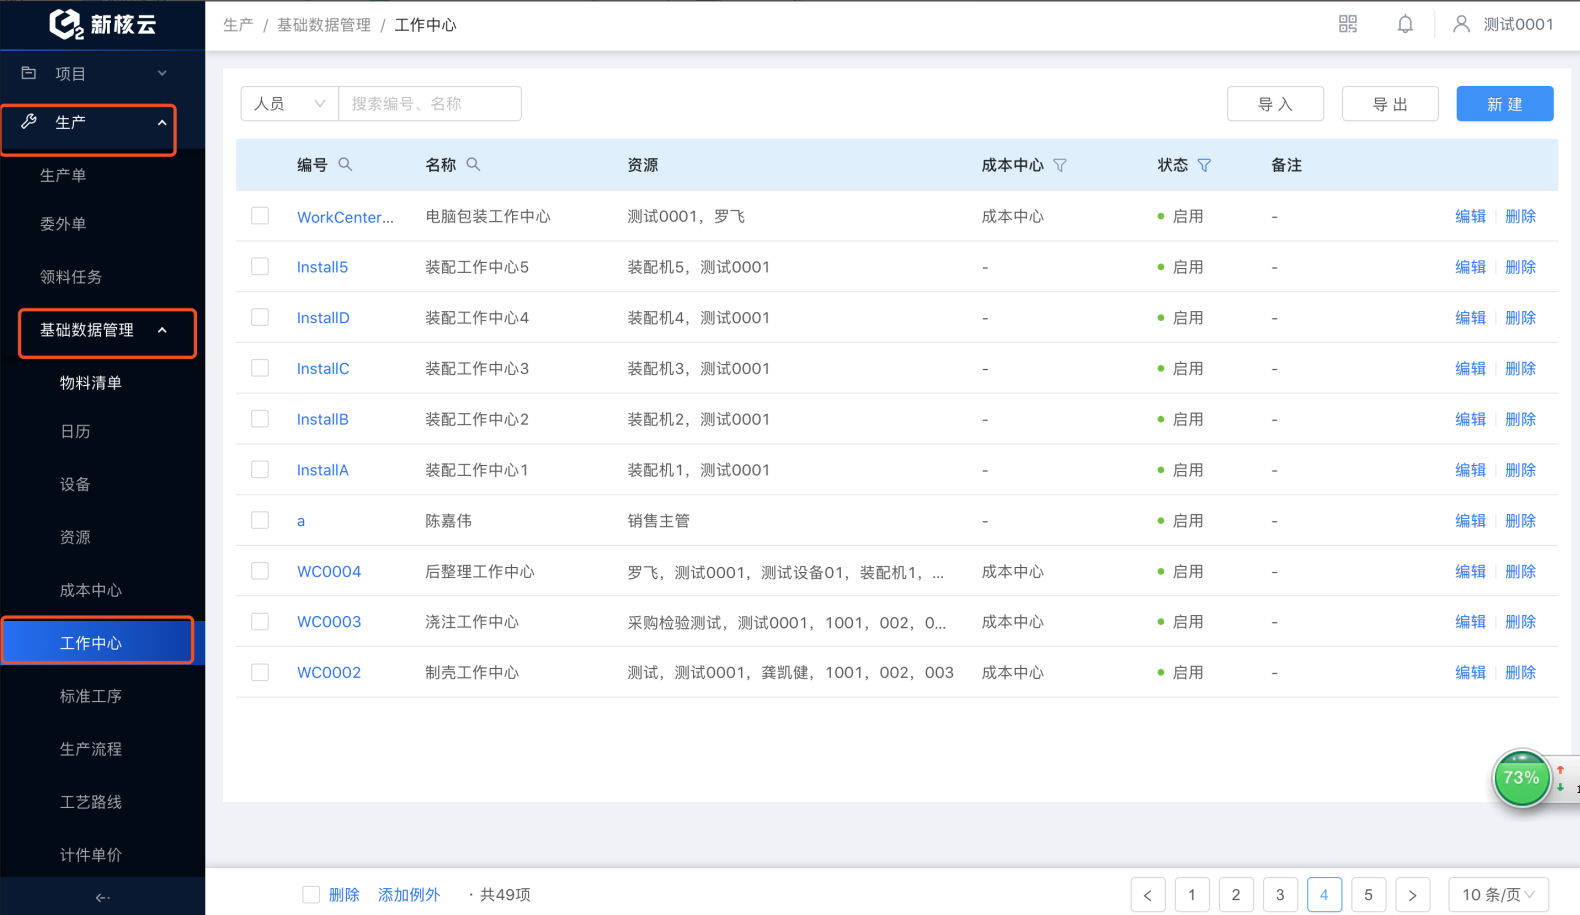The image size is (1580, 915).
Task: Open 领料任务 in the sidebar
Action: 71,277
